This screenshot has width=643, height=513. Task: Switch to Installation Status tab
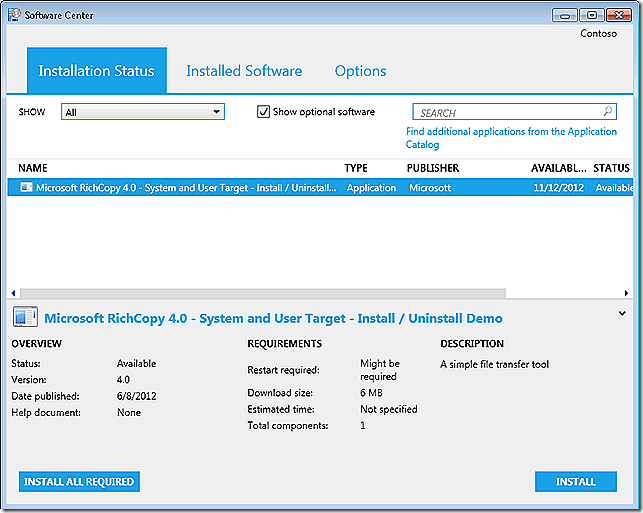click(x=97, y=71)
